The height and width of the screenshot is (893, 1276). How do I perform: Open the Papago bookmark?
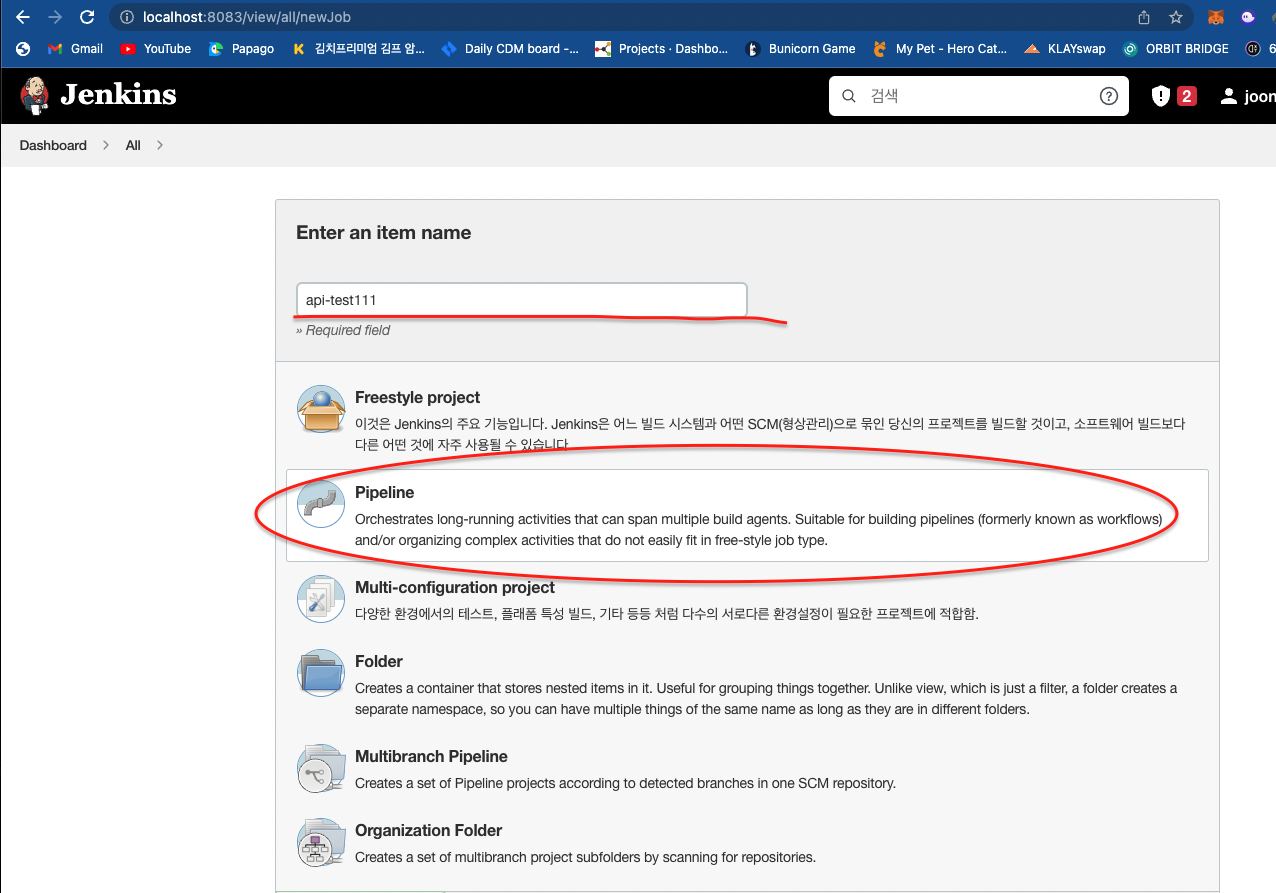point(241,48)
